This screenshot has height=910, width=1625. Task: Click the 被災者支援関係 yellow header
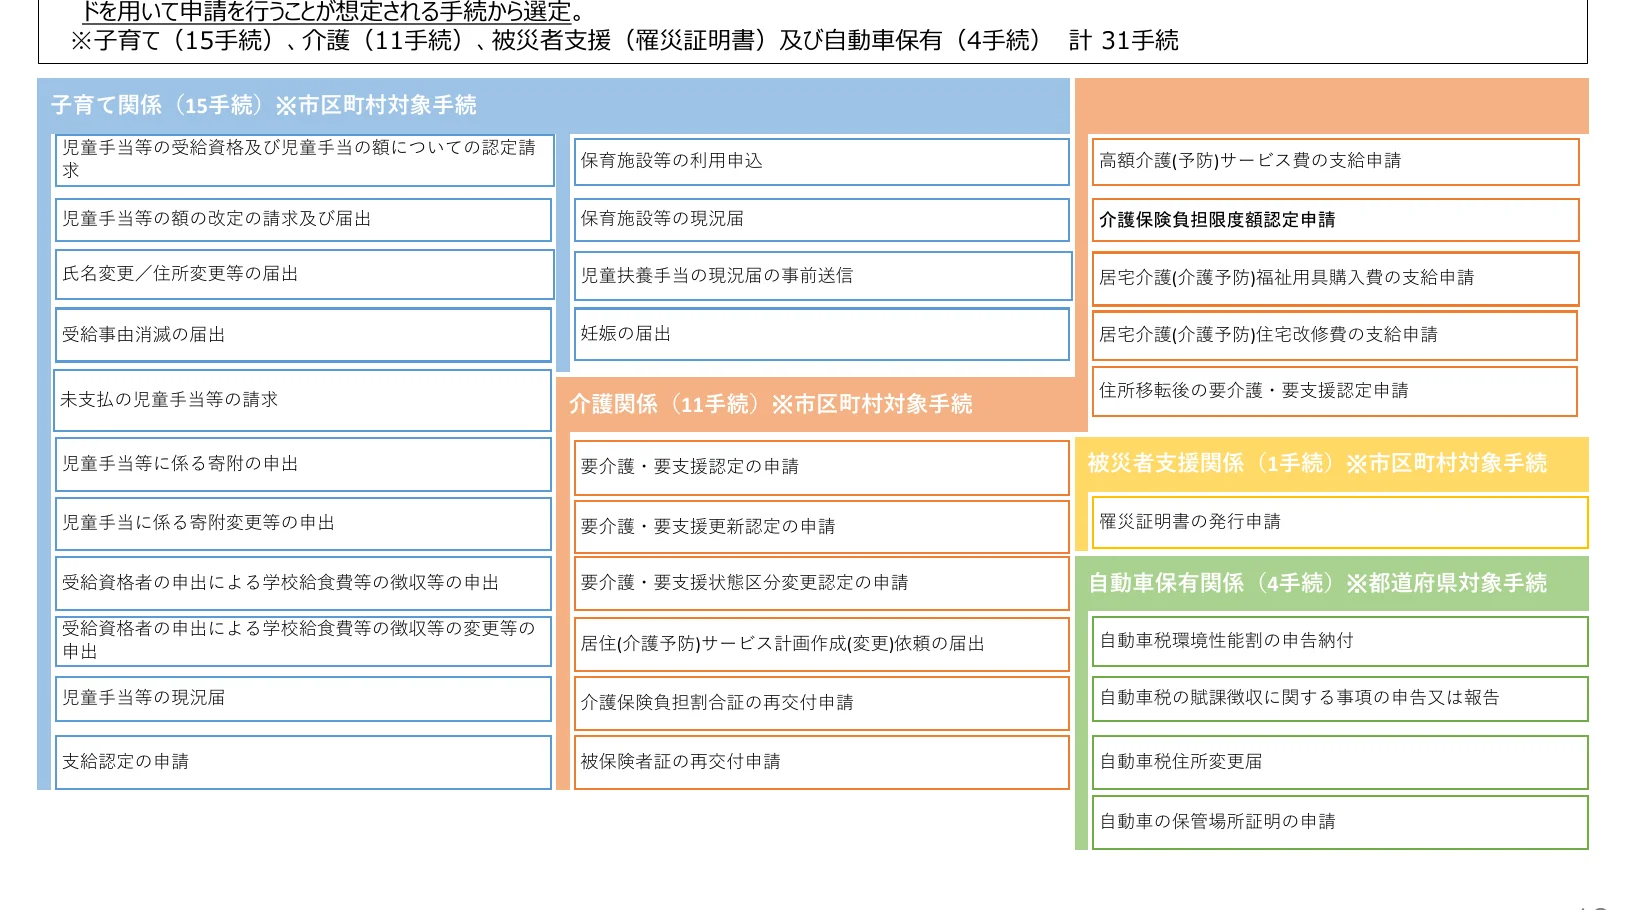[1317, 463]
